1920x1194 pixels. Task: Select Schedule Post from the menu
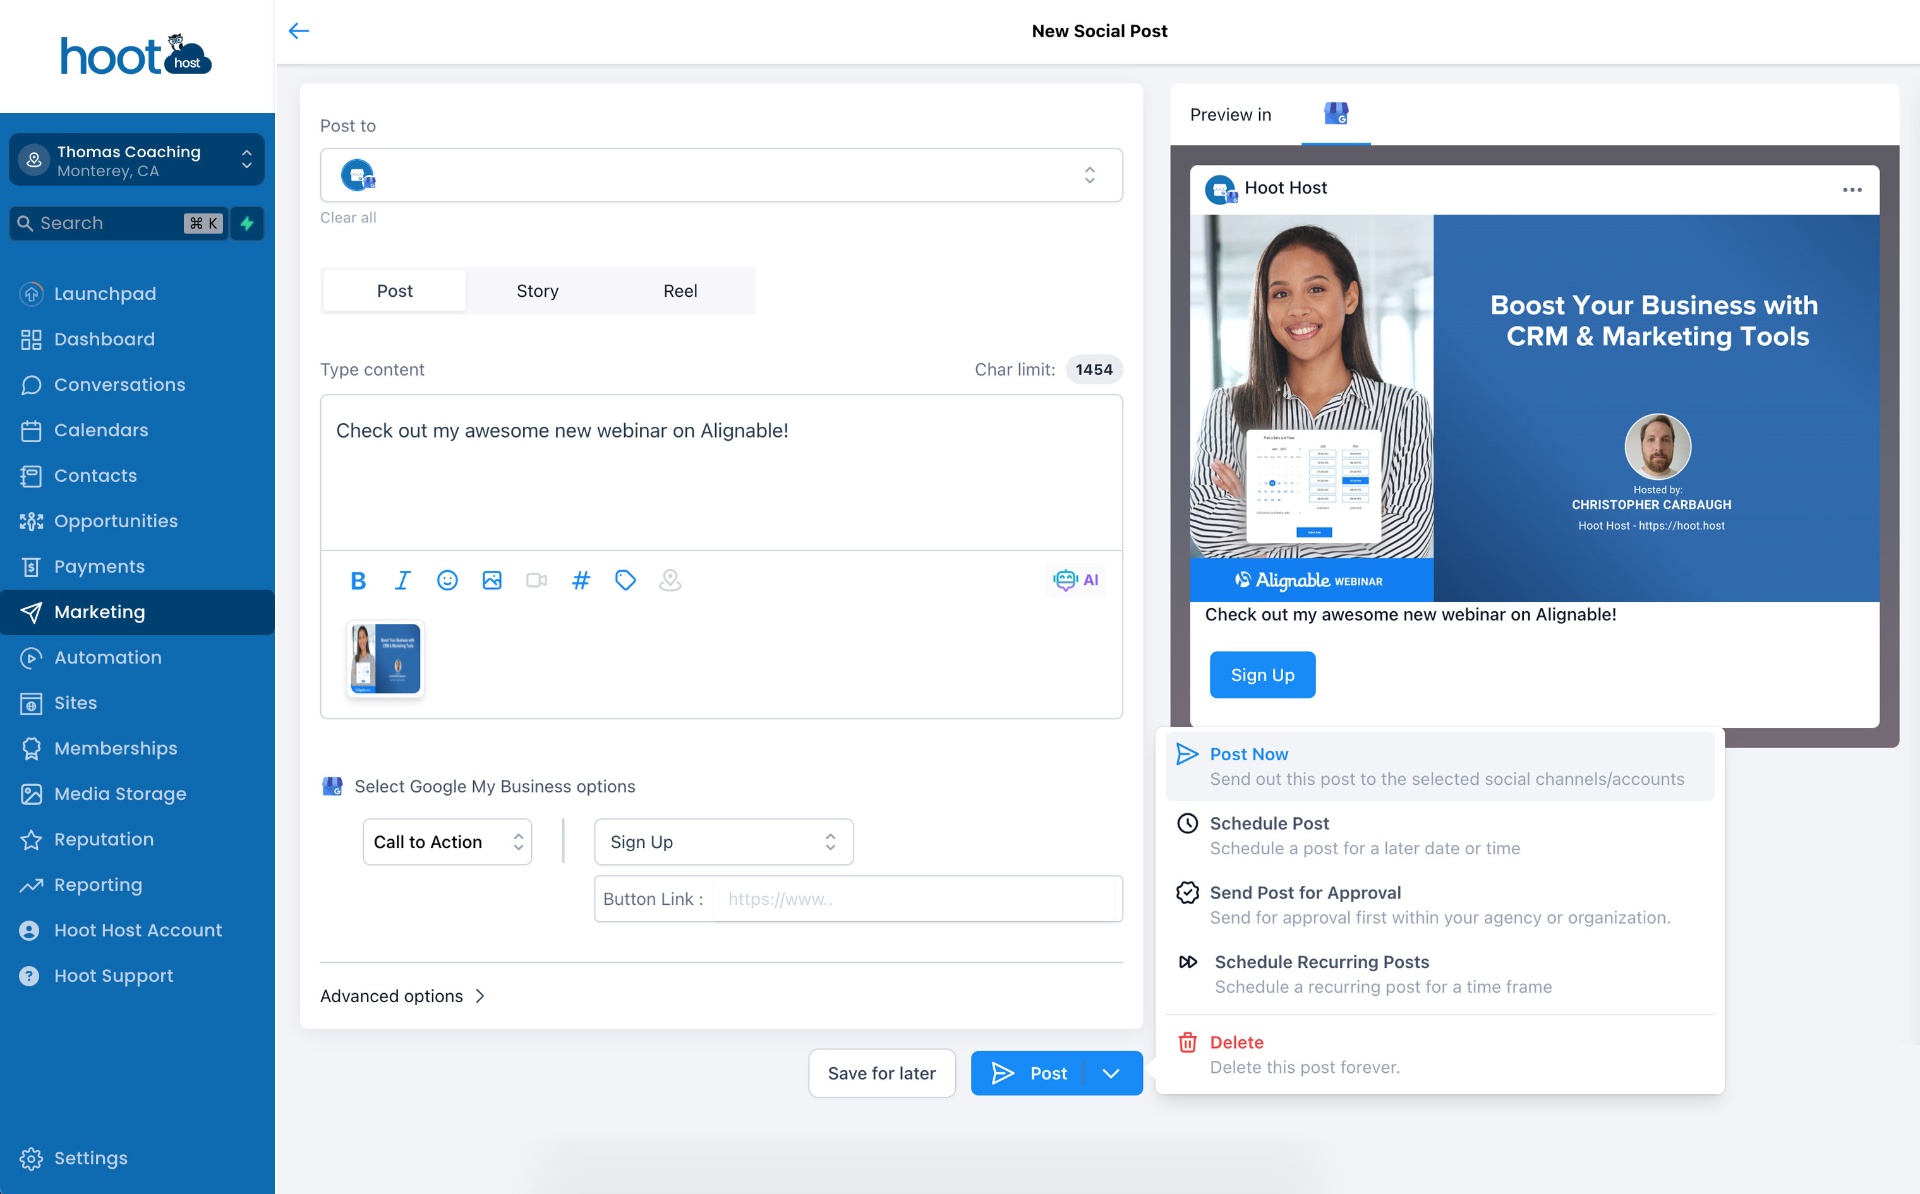[1269, 823]
